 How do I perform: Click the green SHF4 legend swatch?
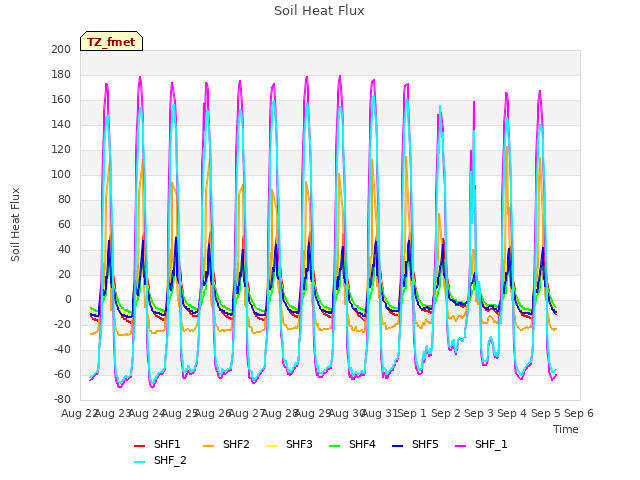(335, 445)
